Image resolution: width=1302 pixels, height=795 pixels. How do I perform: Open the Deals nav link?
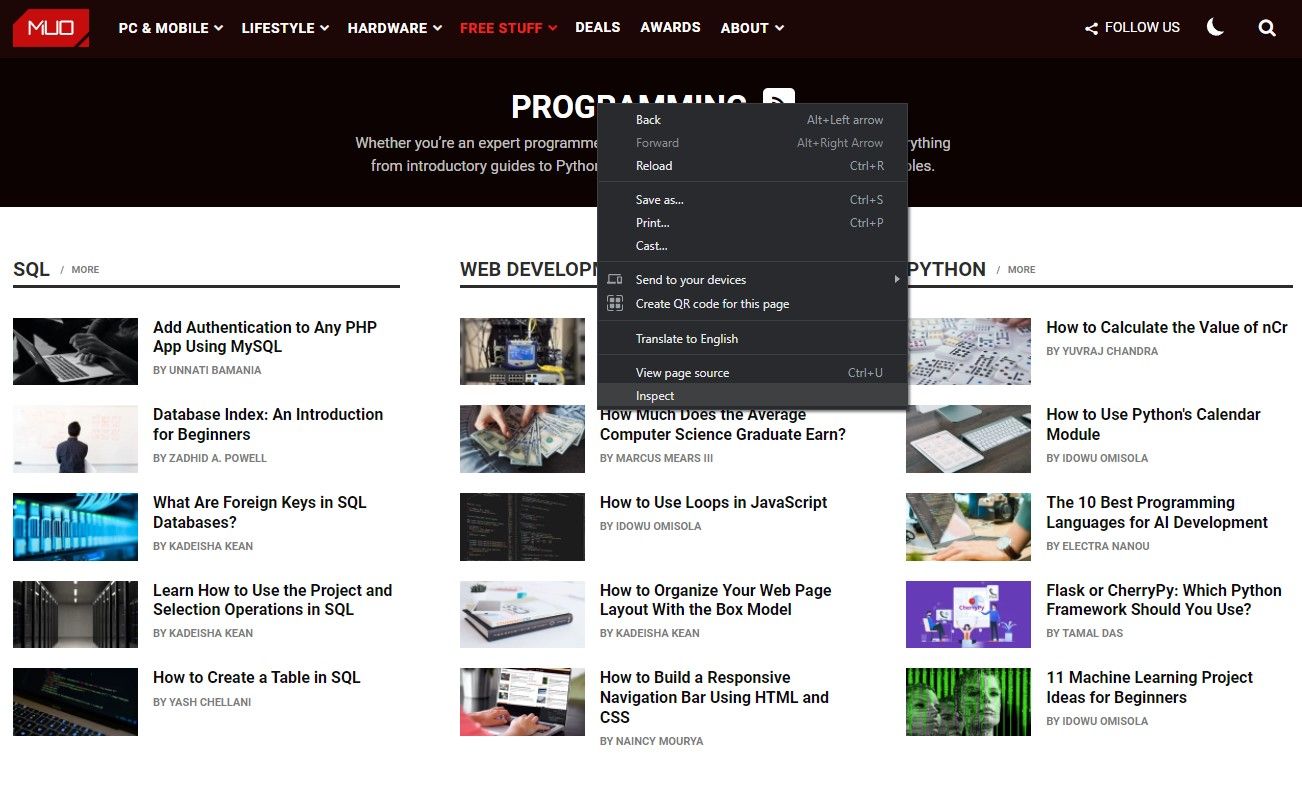598,27
